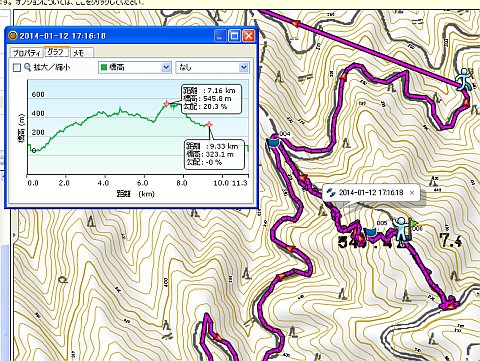Image resolution: width=480 pixels, height=361 pixels.
Task: Click the footprints icon in map popup
Action: 331,192
